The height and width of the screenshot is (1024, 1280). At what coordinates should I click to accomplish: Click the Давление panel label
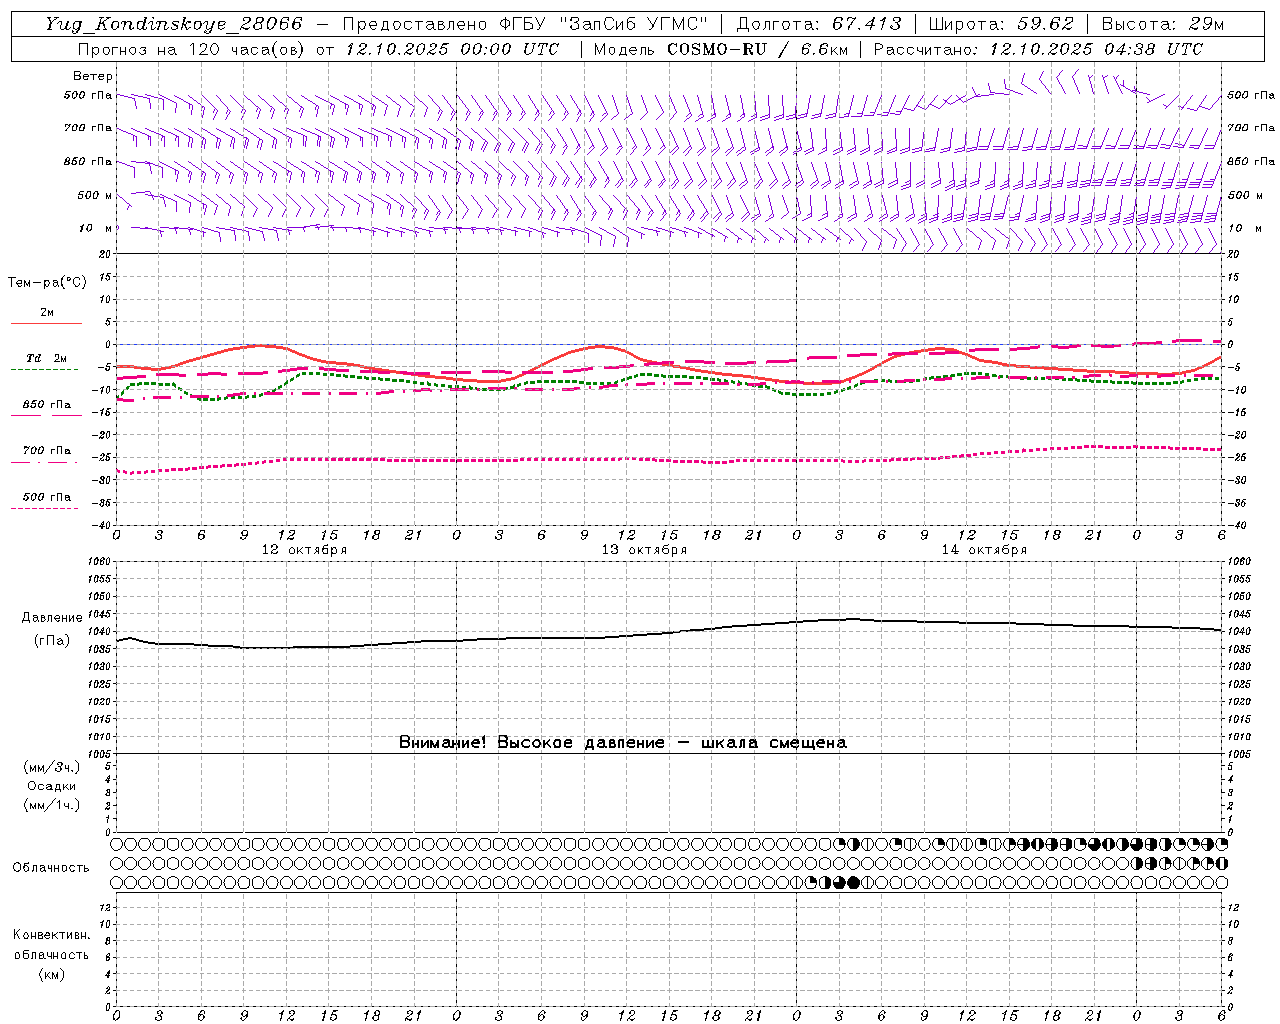pos(52,618)
